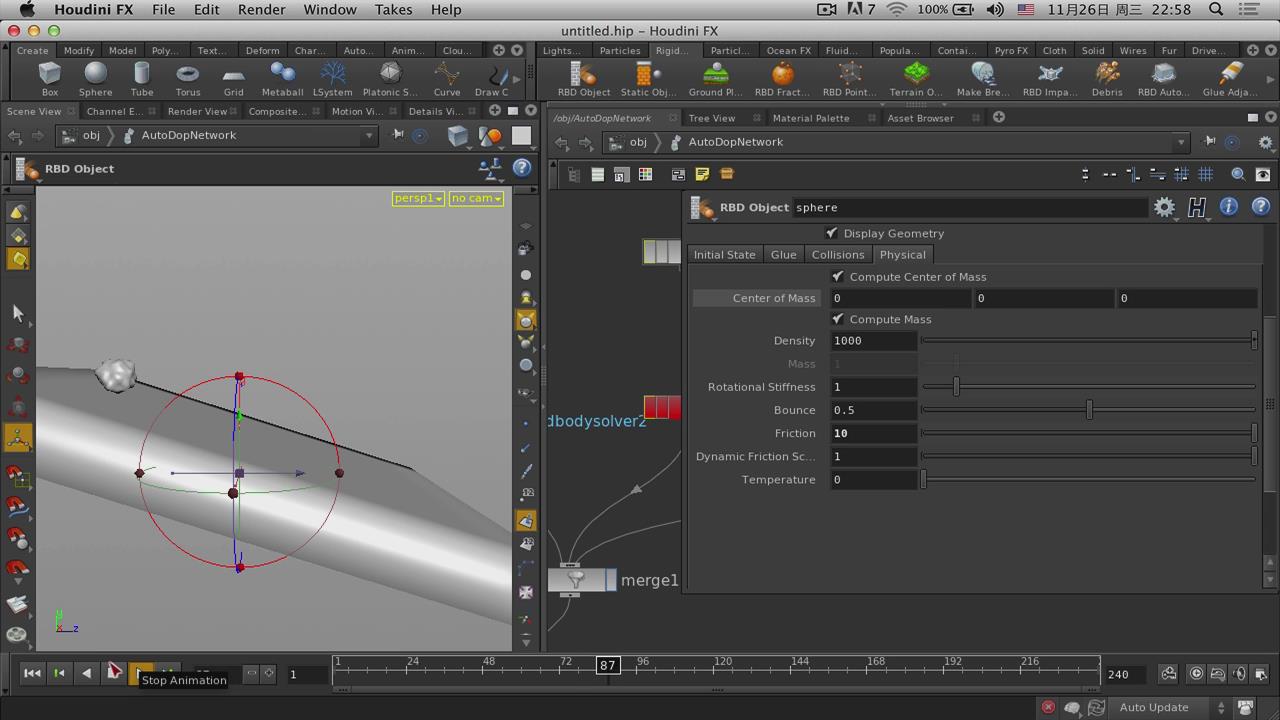Image resolution: width=1280 pixels, height=720 pixels.
Task: Open left shelf set options arrow
Action: (517, 50)
